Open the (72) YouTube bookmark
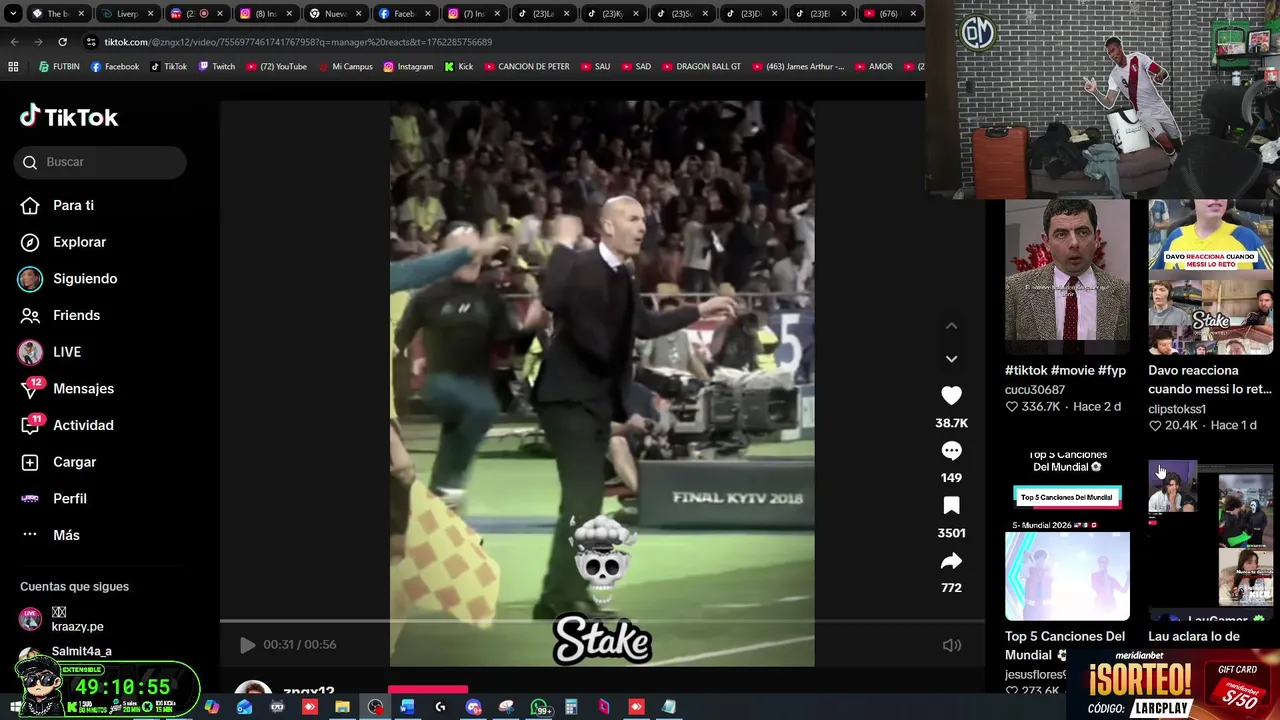This screenshot has width=1280, height=720. click(277, 67)
